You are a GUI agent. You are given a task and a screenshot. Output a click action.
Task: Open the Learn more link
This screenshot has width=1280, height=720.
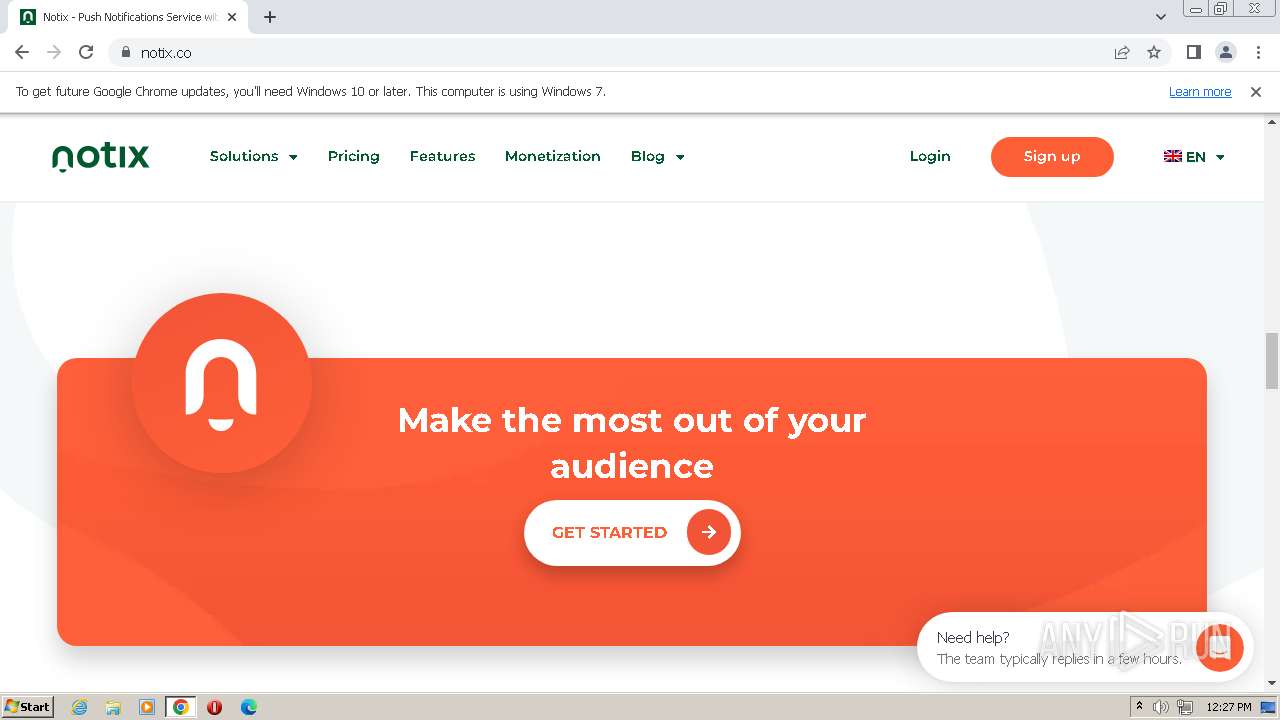[1200, 92]
